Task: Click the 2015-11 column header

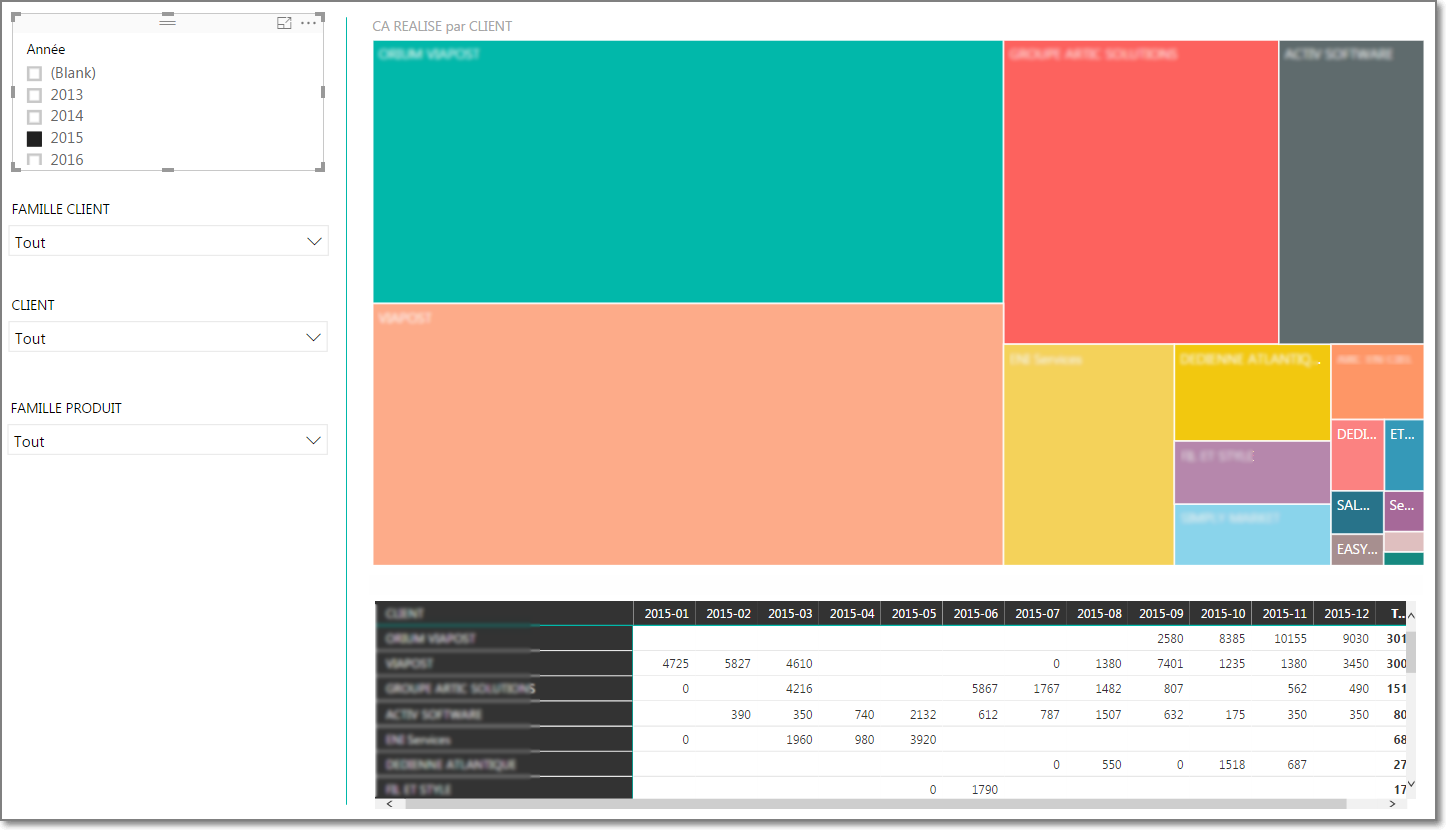Action: (1285, 613)
